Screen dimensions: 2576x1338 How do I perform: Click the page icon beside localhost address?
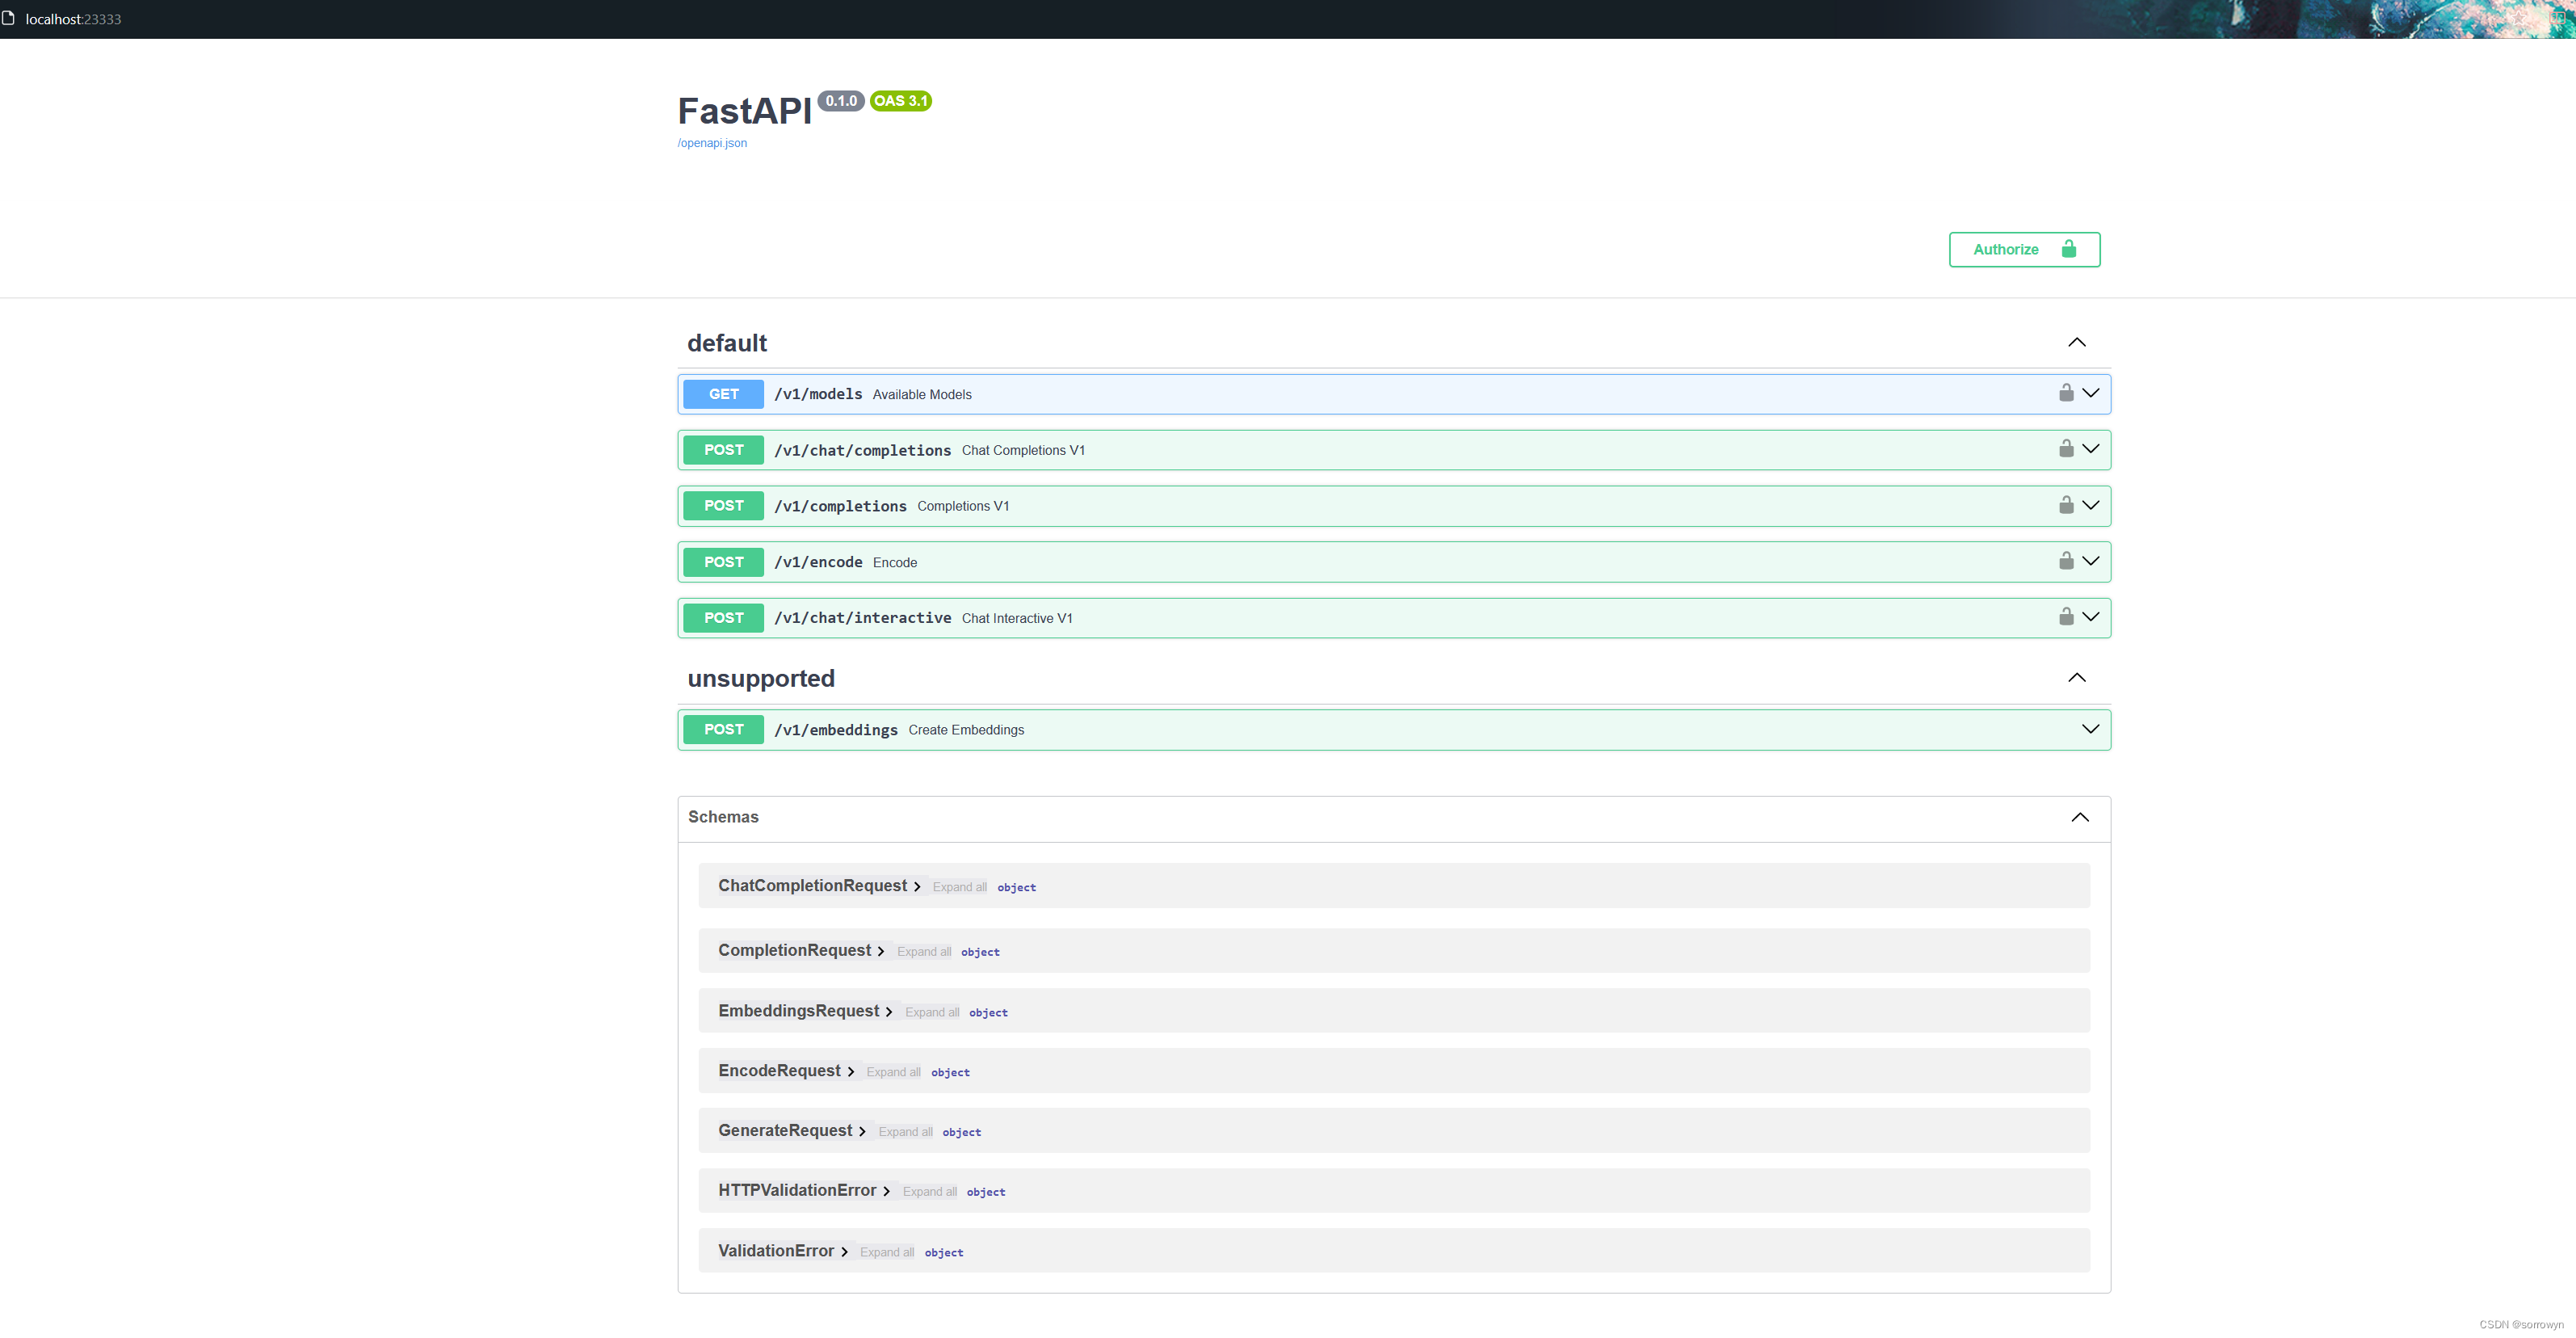[9, 18]
